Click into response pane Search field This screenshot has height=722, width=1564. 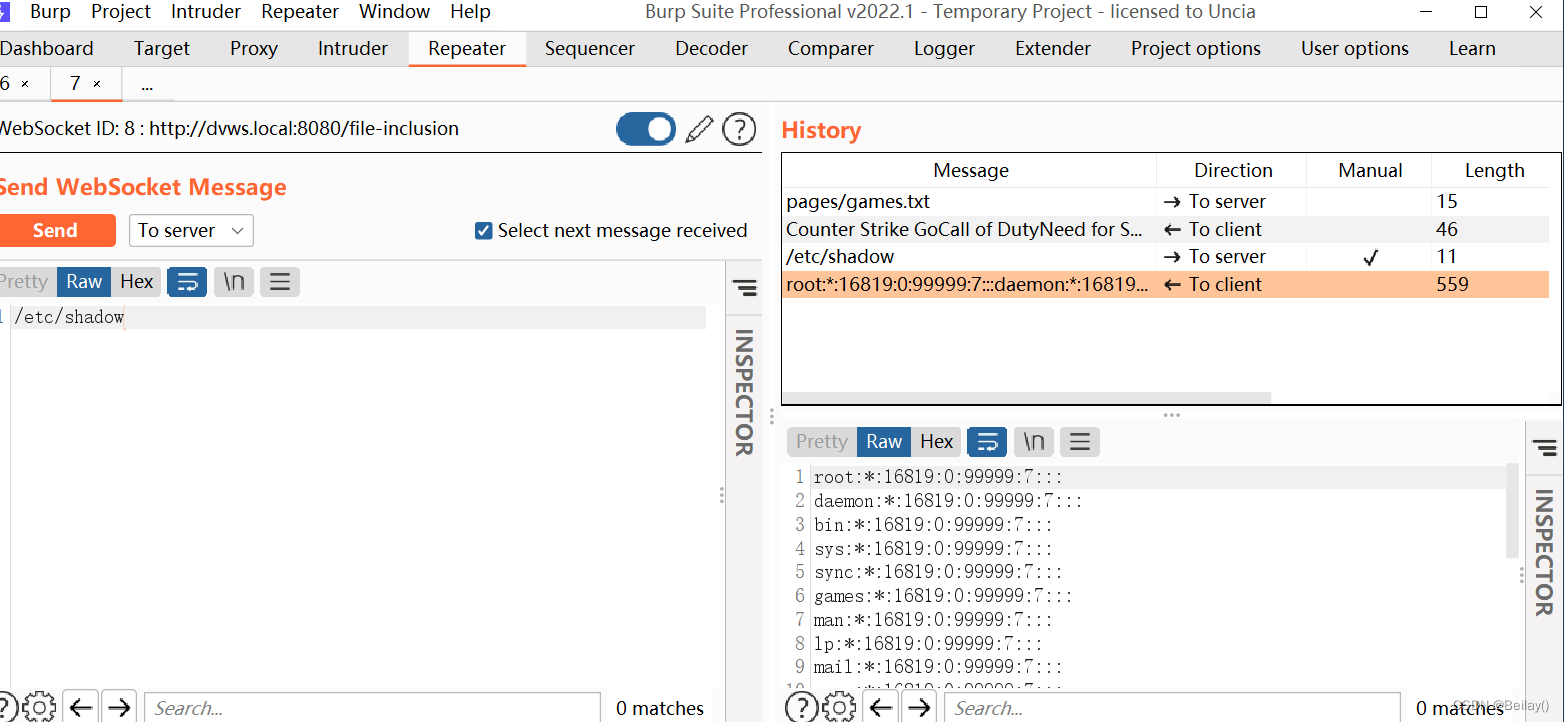click(x=1172, y=708)
